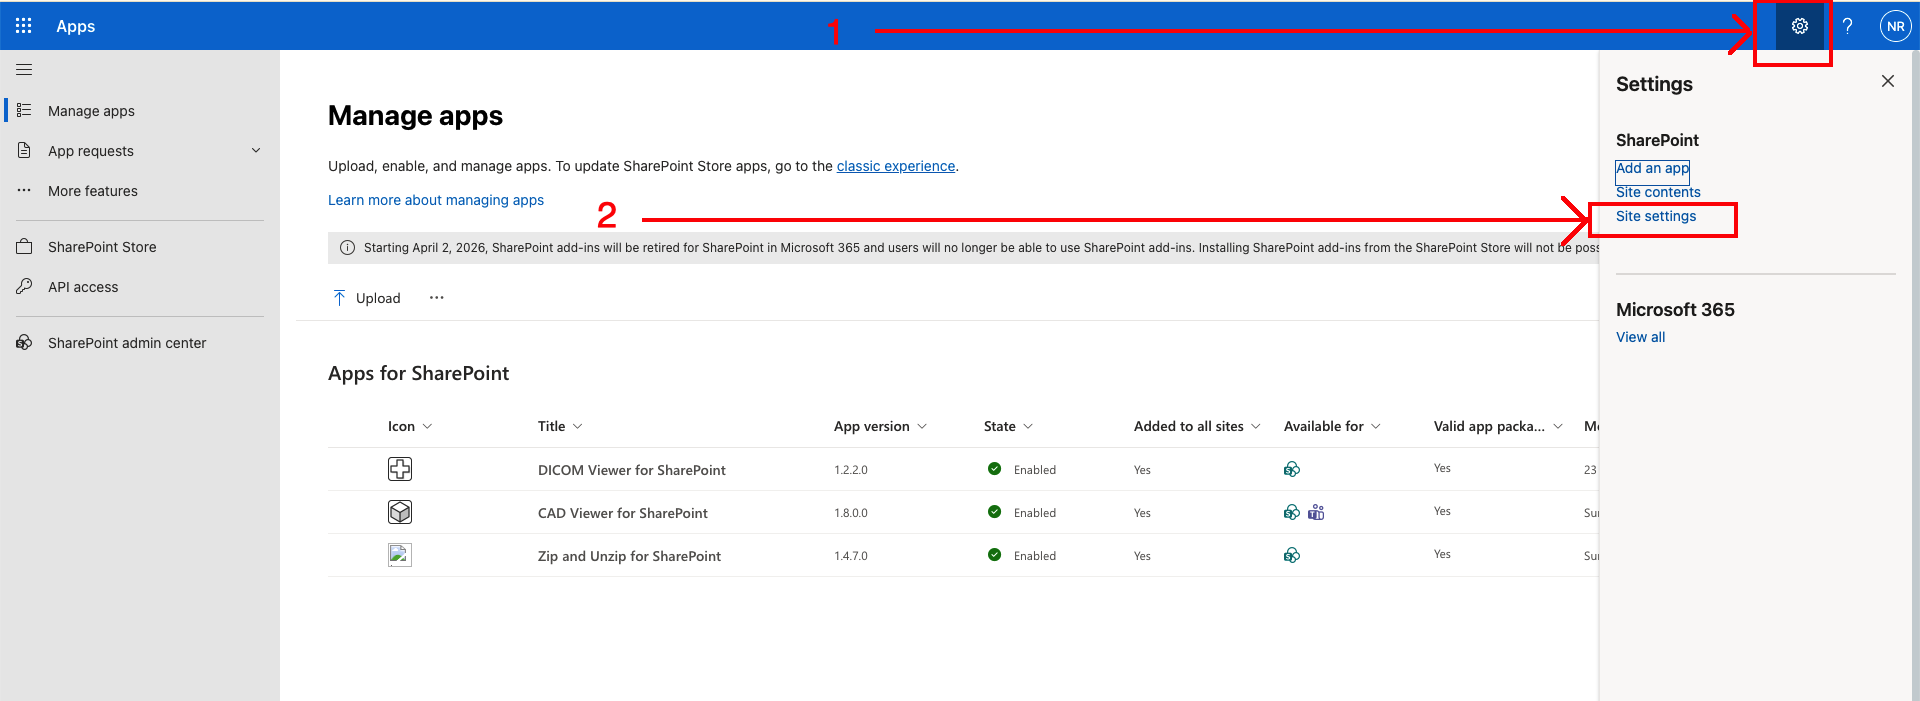Click the Upload arrow icon

point(339,298)
